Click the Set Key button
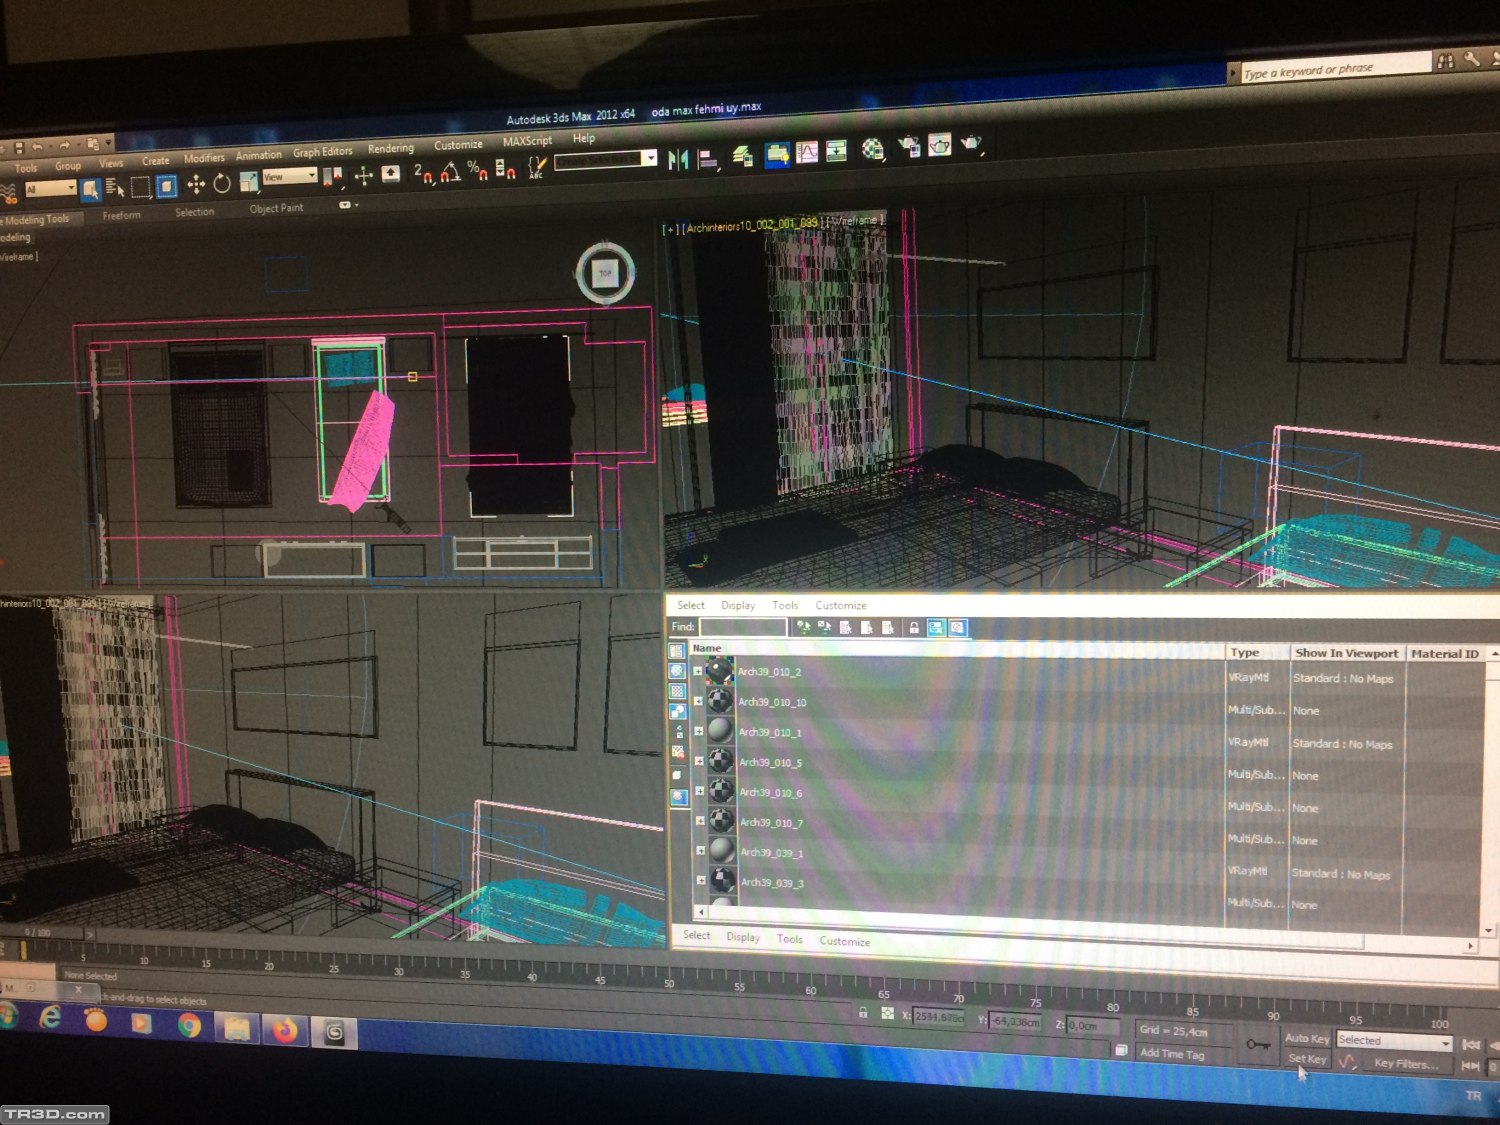This screenshot has width=1500, height=1125. click(x=1306, y=1059)
